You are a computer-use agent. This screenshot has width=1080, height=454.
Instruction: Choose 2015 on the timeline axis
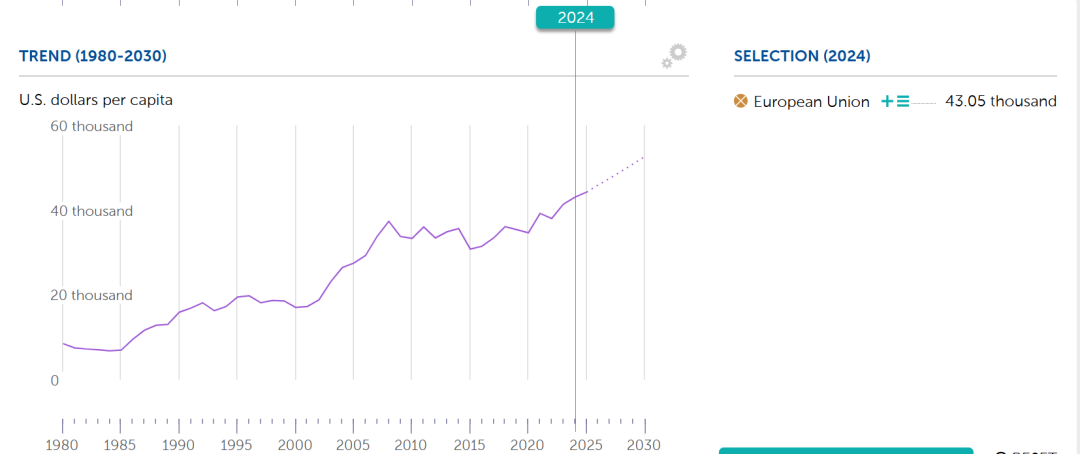pos(469,444)
